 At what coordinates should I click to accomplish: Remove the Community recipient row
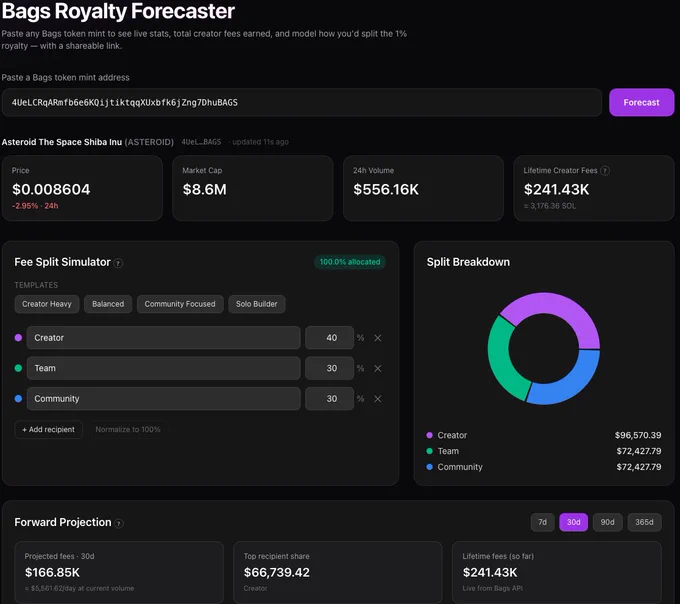[x=378, y=398]
